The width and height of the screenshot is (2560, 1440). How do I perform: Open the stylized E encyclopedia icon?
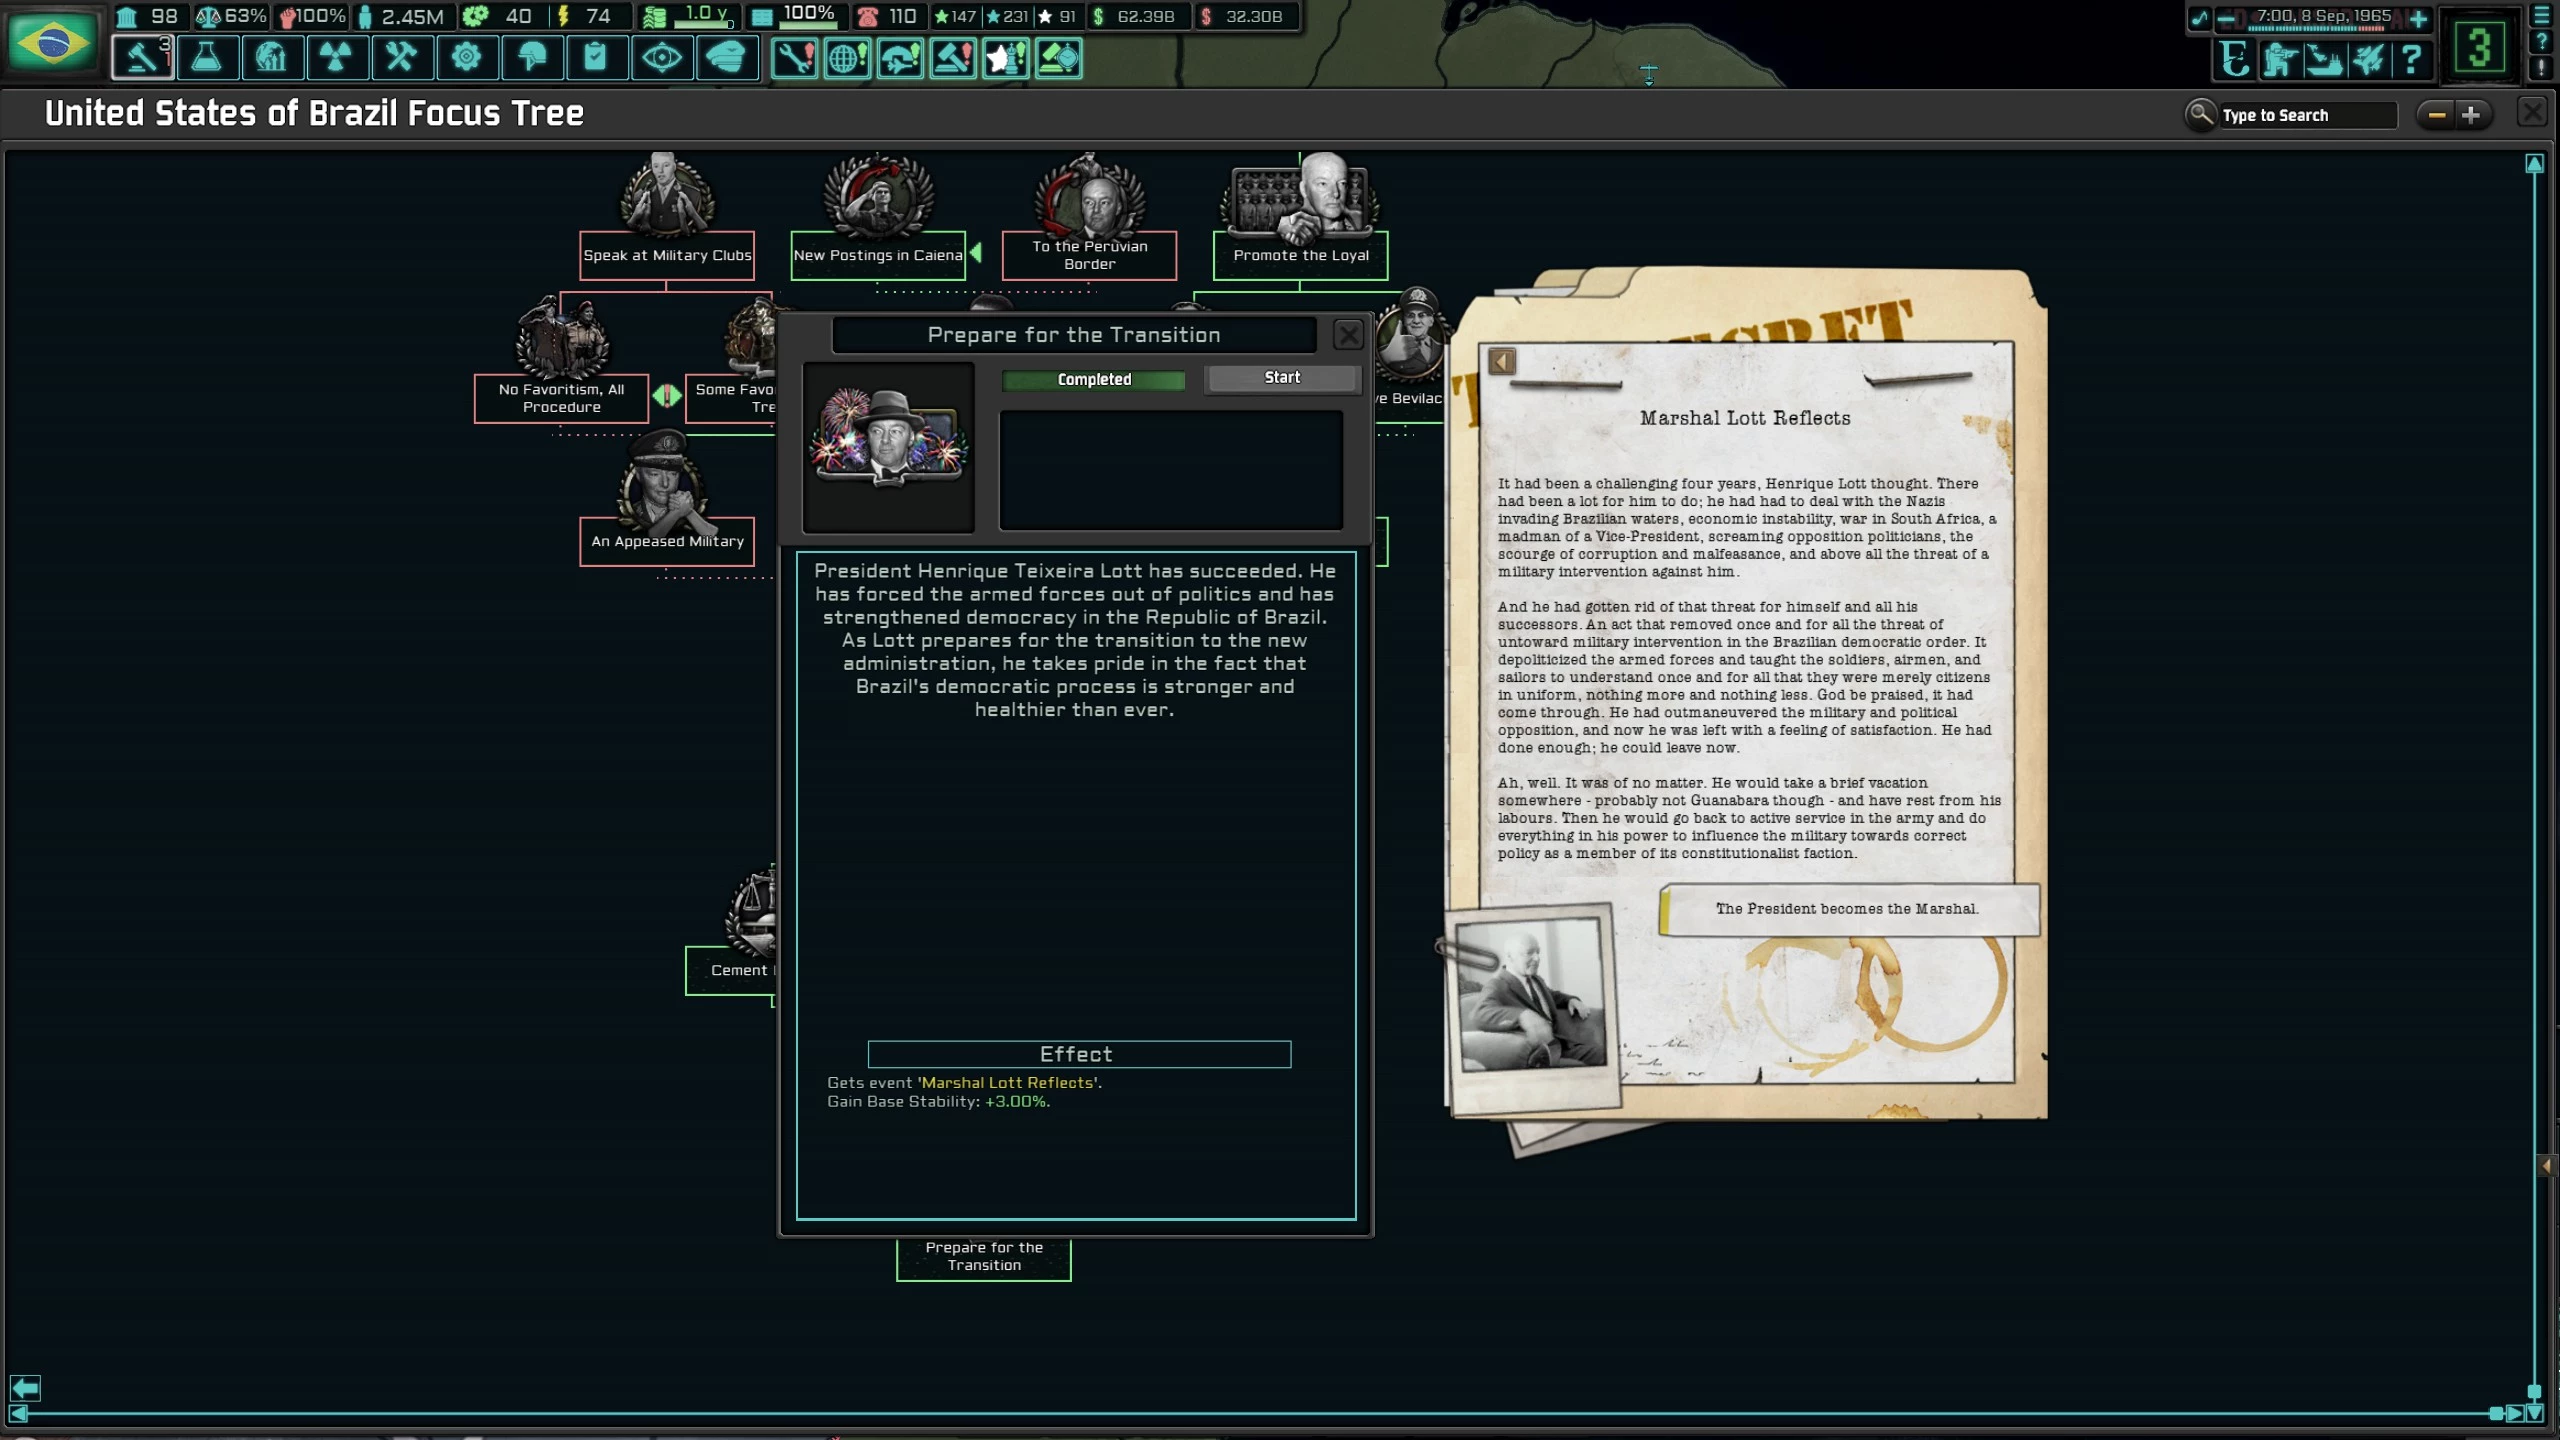(x=2235, y=59)
